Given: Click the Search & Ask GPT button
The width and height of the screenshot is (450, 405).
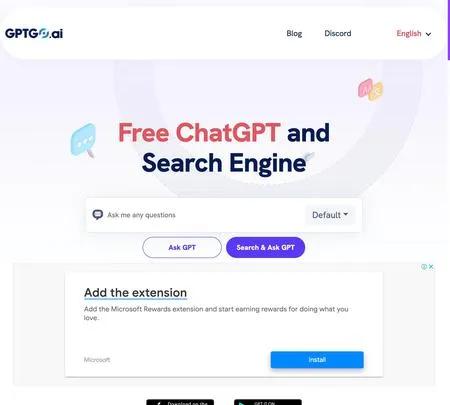Looking at the screenshot, I should (x=265, y=247).
